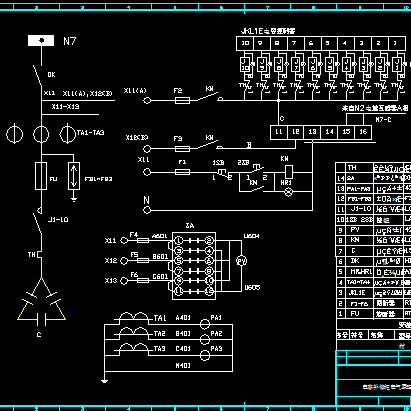Select the C401 wire label

pyautogui.click(x=183, y=349)
